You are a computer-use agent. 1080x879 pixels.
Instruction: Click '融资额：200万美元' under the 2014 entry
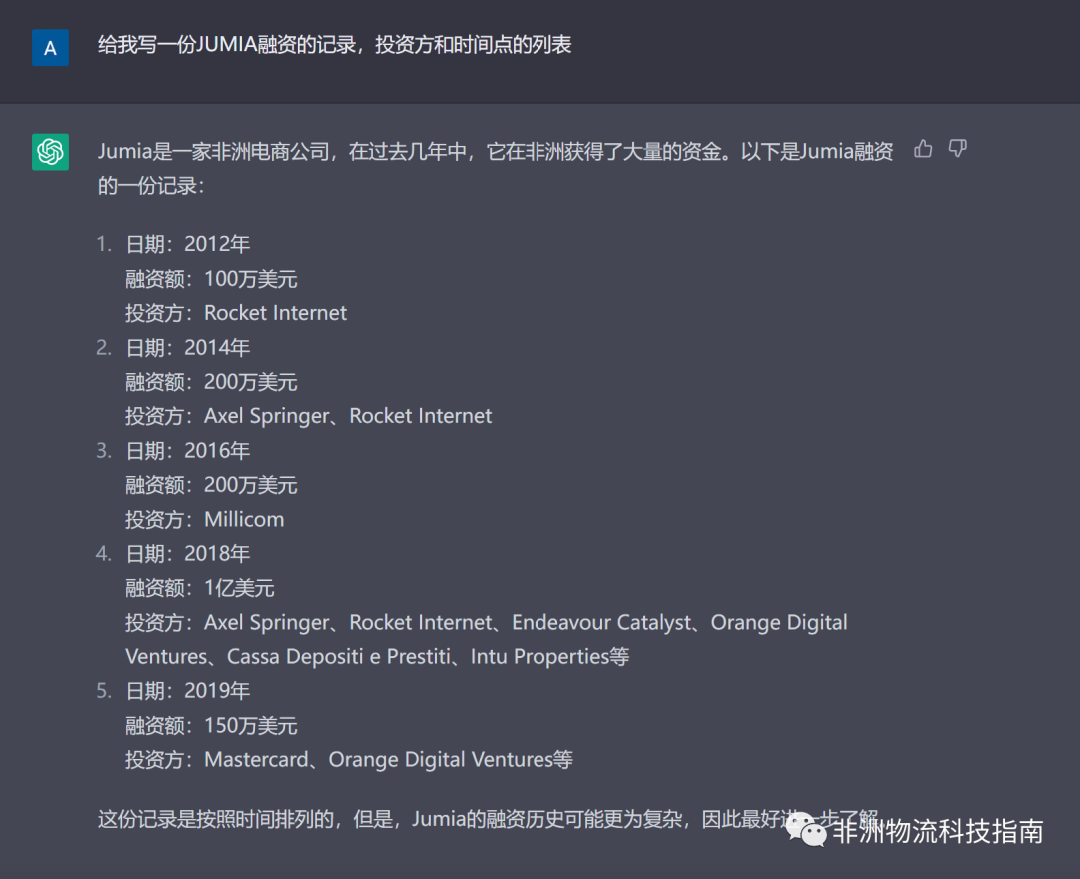(x=211, y=382)
